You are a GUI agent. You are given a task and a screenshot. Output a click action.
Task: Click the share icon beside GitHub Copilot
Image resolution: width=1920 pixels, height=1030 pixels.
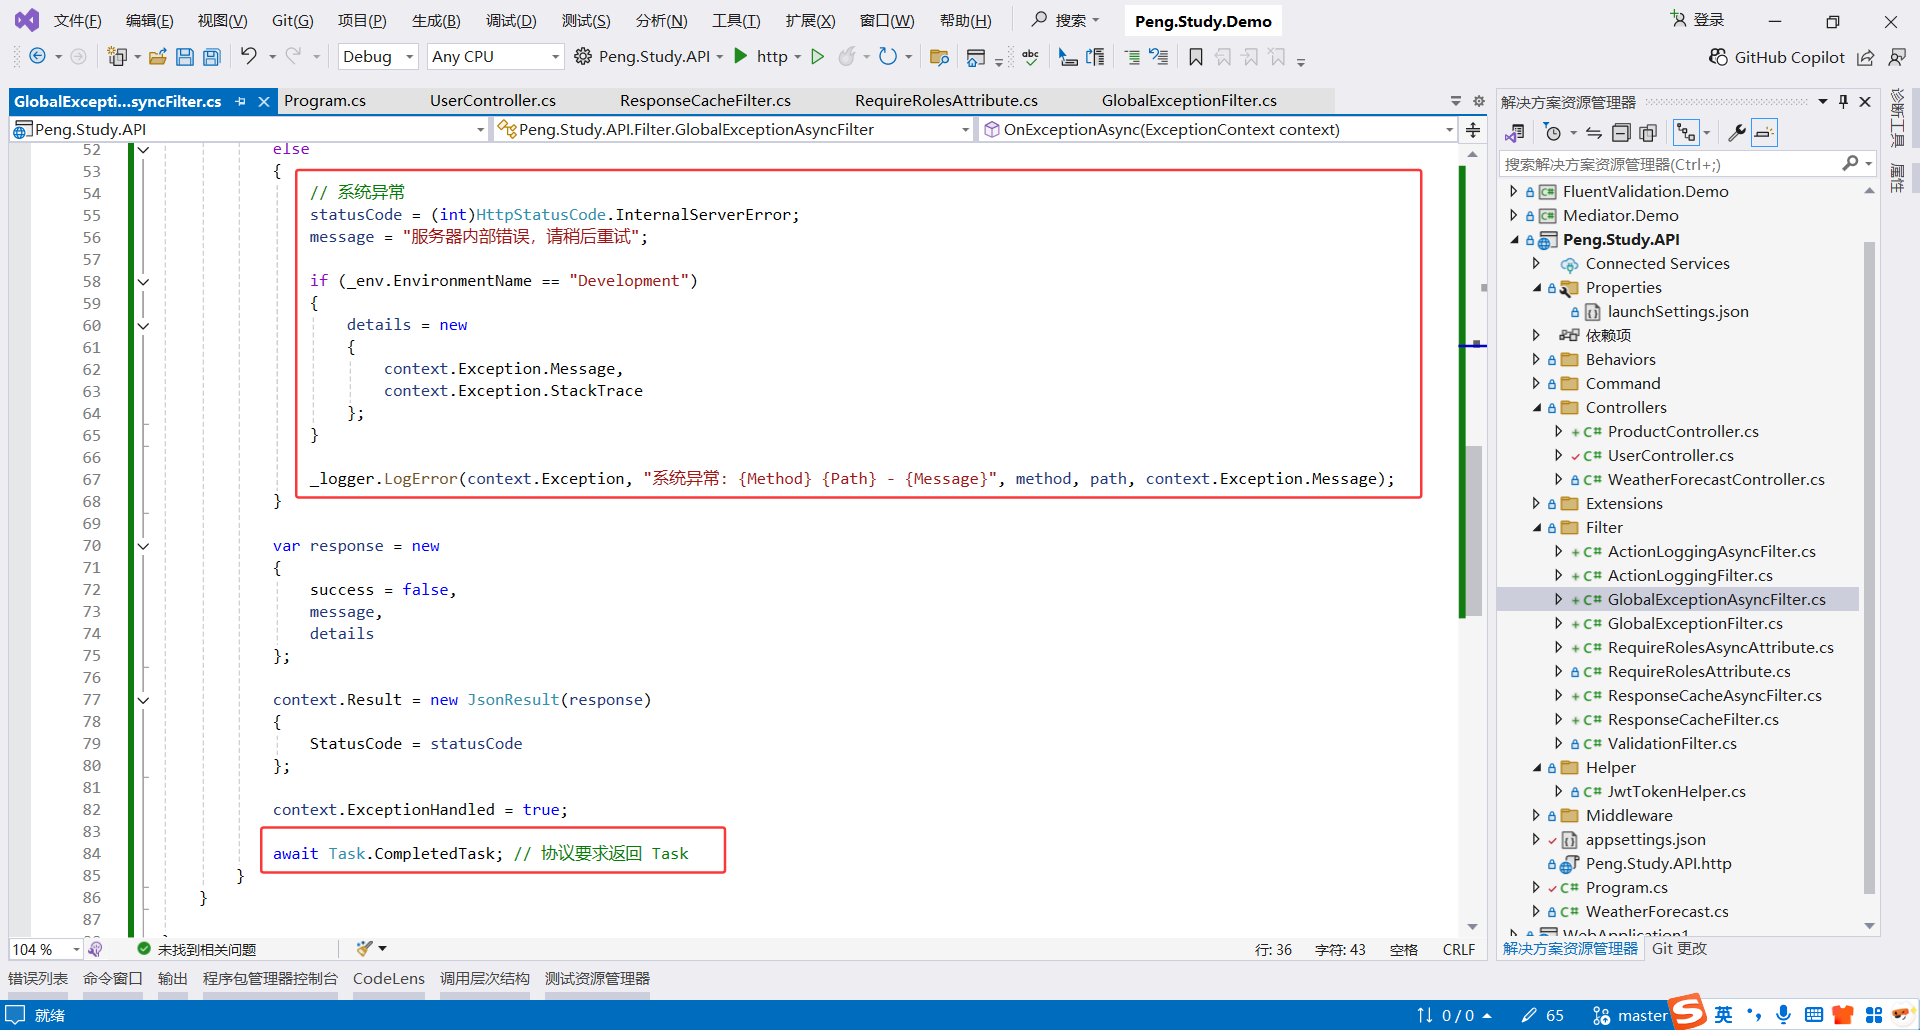coord(1866,58)
